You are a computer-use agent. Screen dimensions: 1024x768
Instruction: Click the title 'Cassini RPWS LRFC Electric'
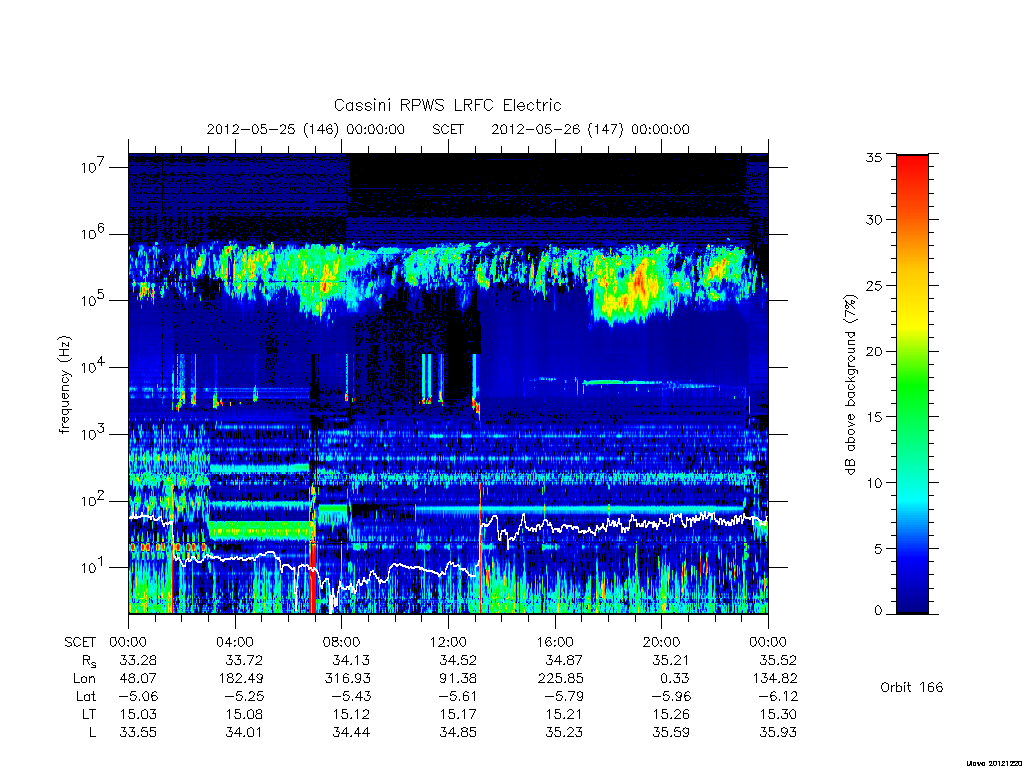click(x=447, y=105)
